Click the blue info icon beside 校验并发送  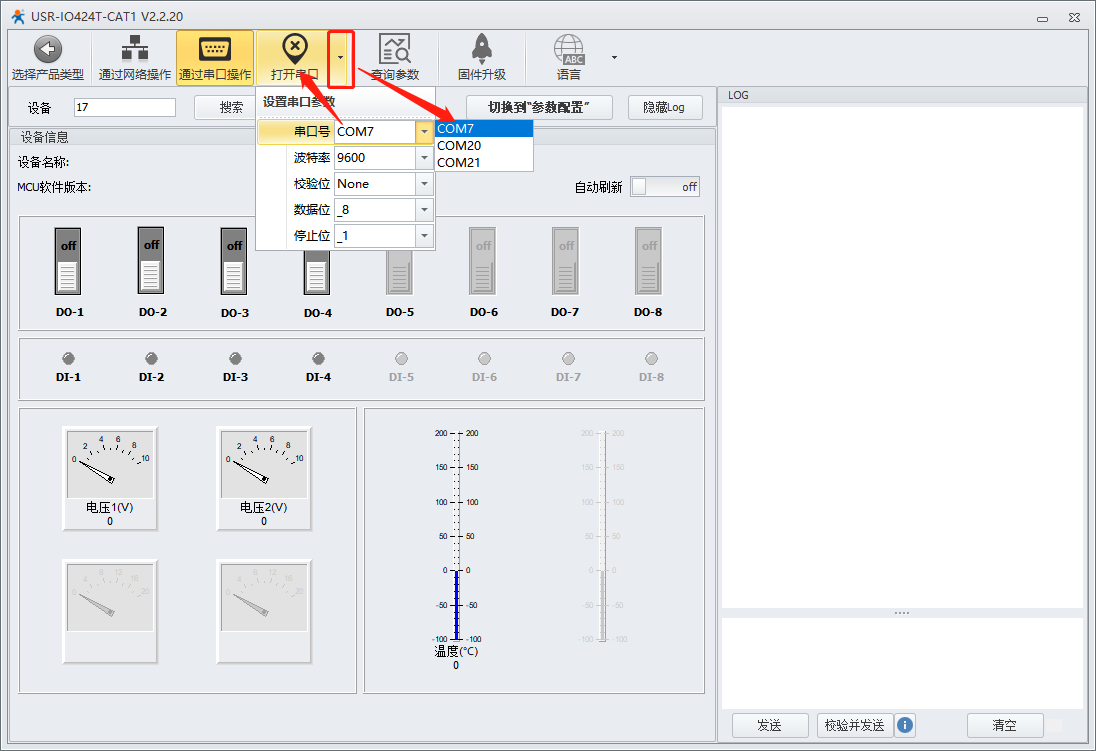(904, 725)
